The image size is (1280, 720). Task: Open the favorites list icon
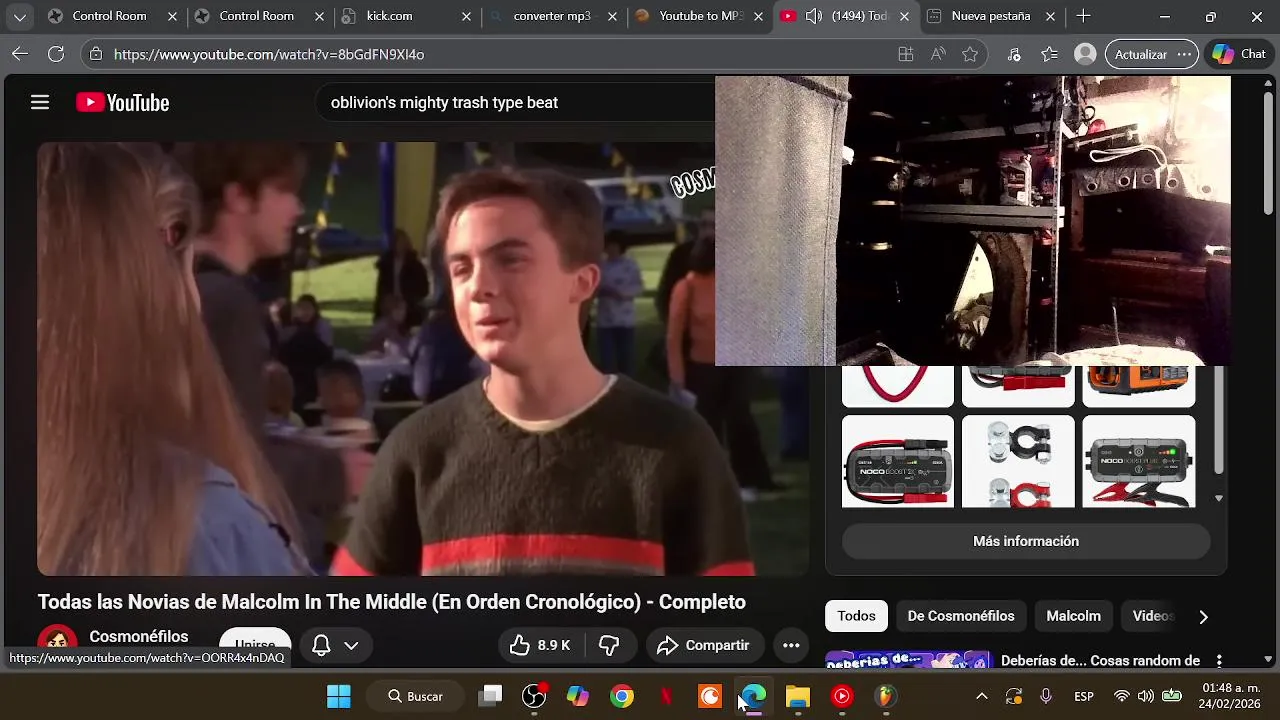(x=1049, y=54)
